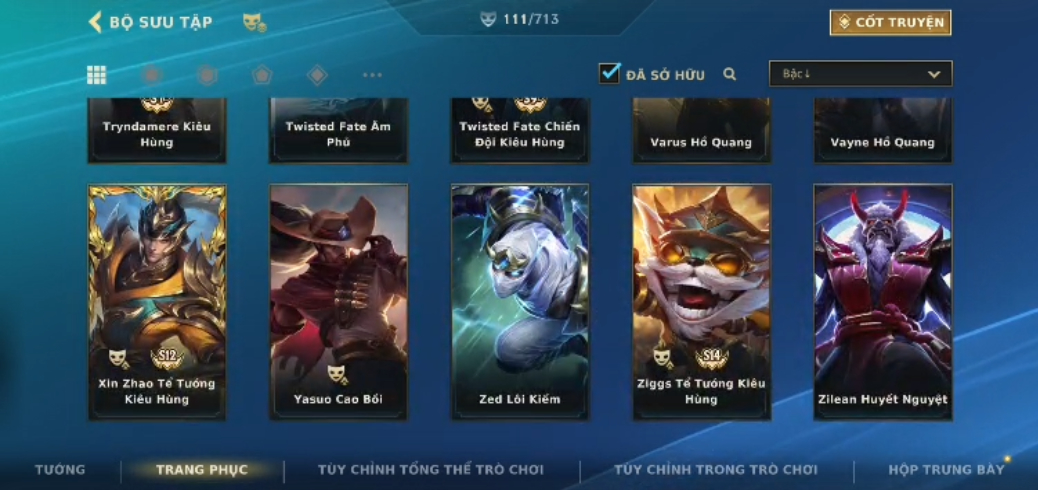The height and width of the screenshot is (490, 1038).
Task: Switch to the Tướng tab
Action: 60,469
